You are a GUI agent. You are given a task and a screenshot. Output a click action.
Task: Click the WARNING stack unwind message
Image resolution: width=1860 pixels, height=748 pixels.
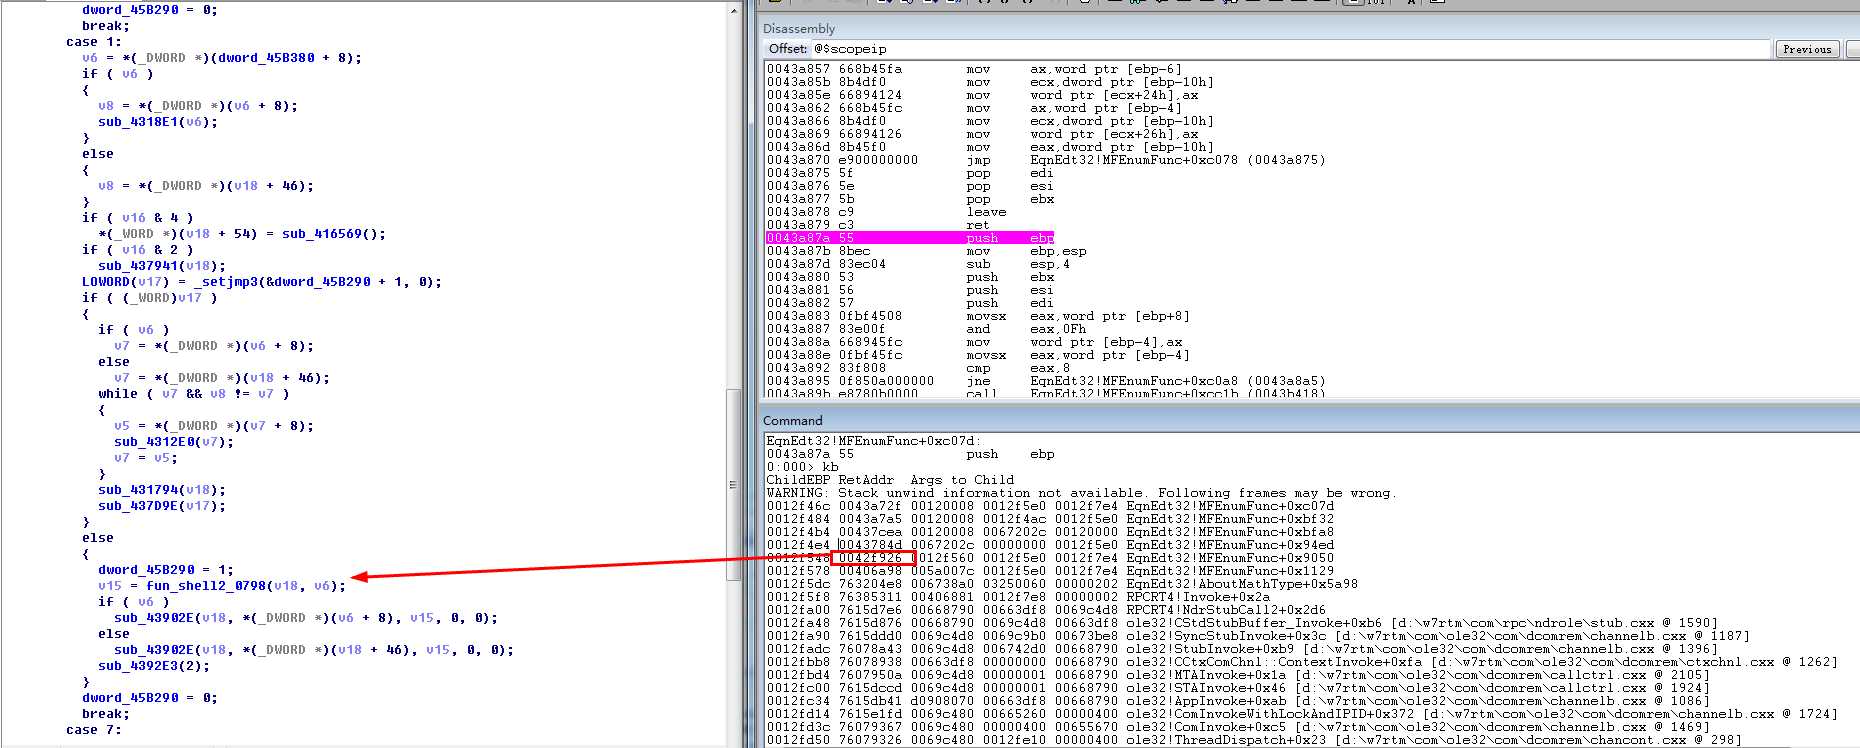pyautogui.click(x=1081, y=493)
